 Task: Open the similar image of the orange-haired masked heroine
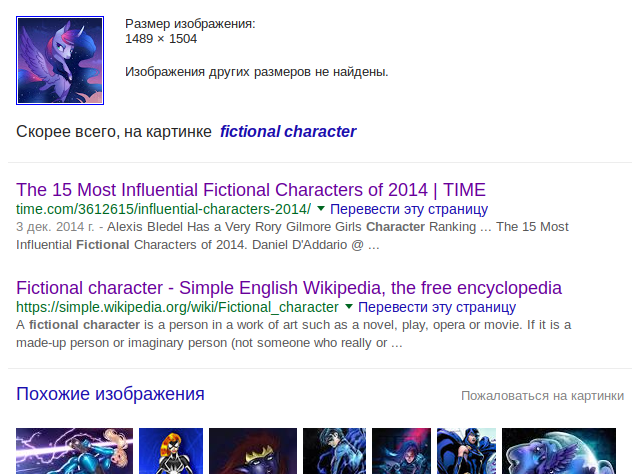(x=171, y=451)
